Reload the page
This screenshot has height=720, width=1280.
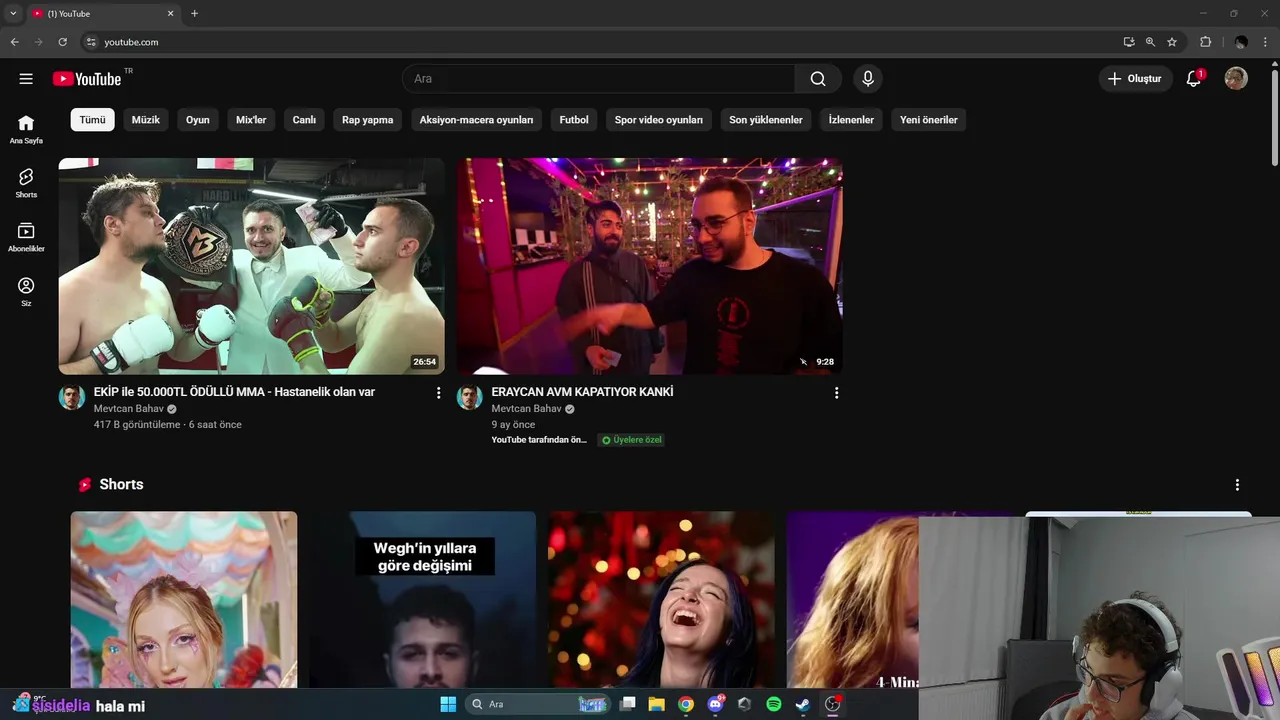coord(62,42)
